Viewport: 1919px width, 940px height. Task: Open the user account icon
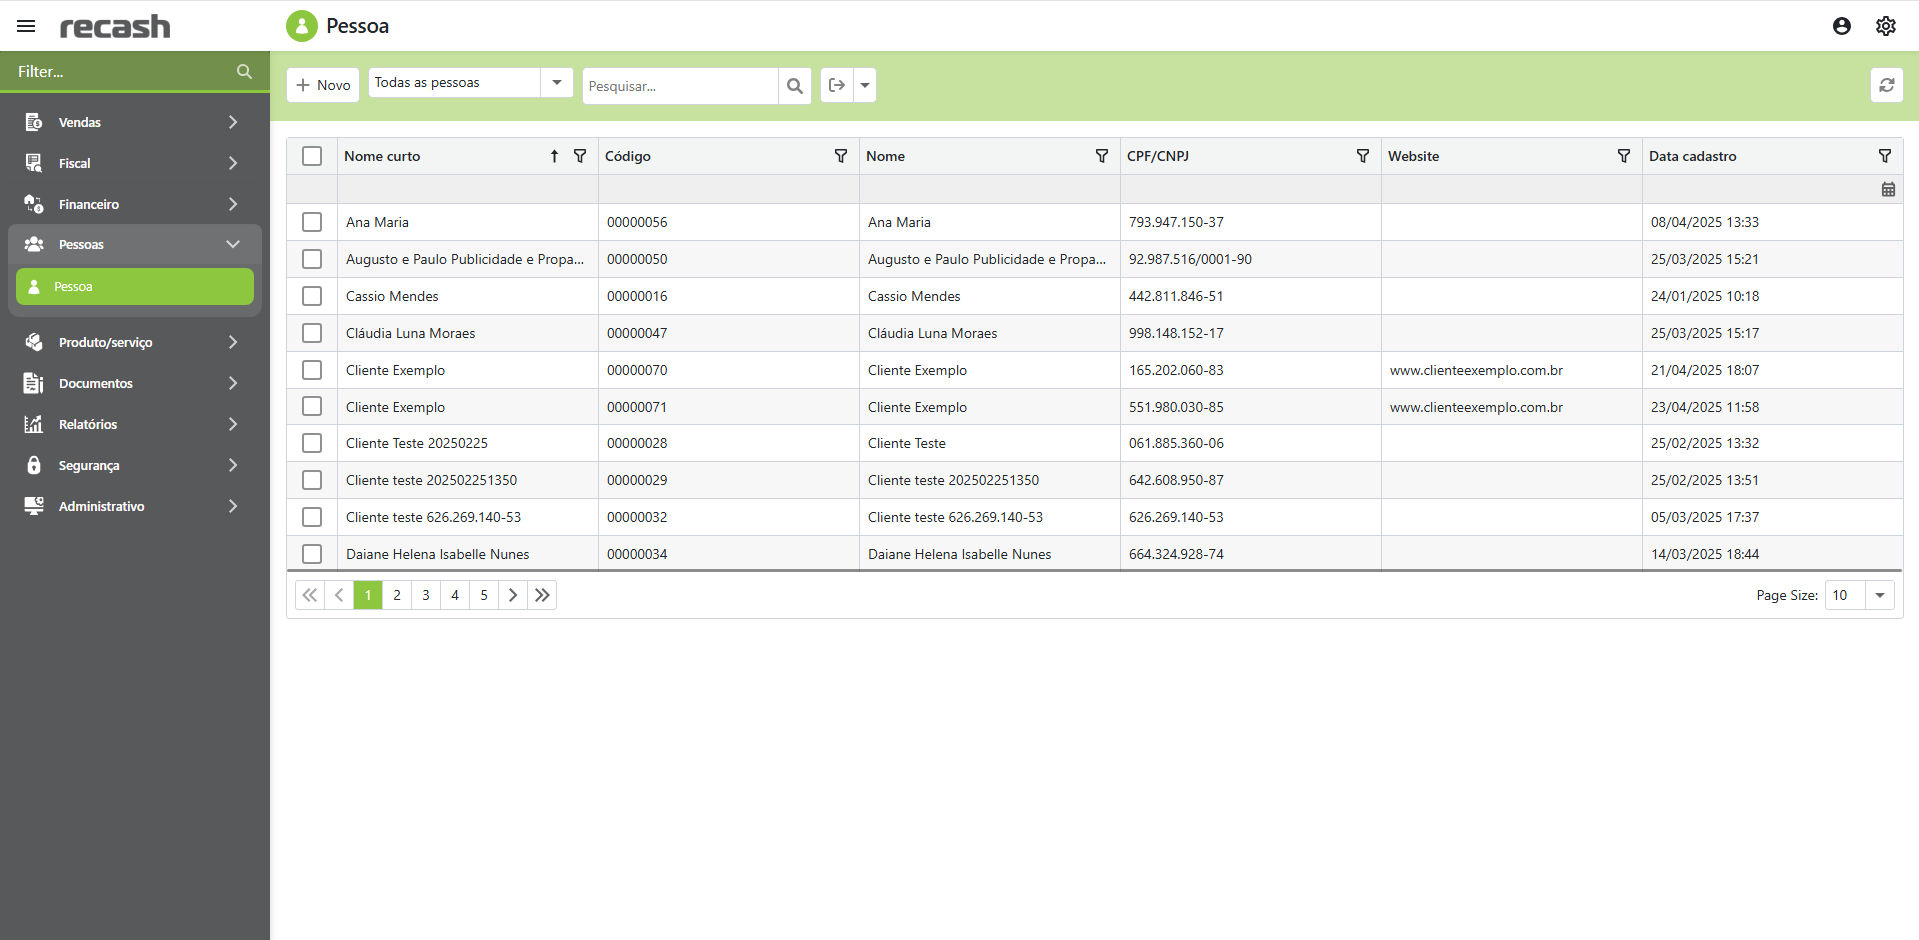(x=1841, y=26)
